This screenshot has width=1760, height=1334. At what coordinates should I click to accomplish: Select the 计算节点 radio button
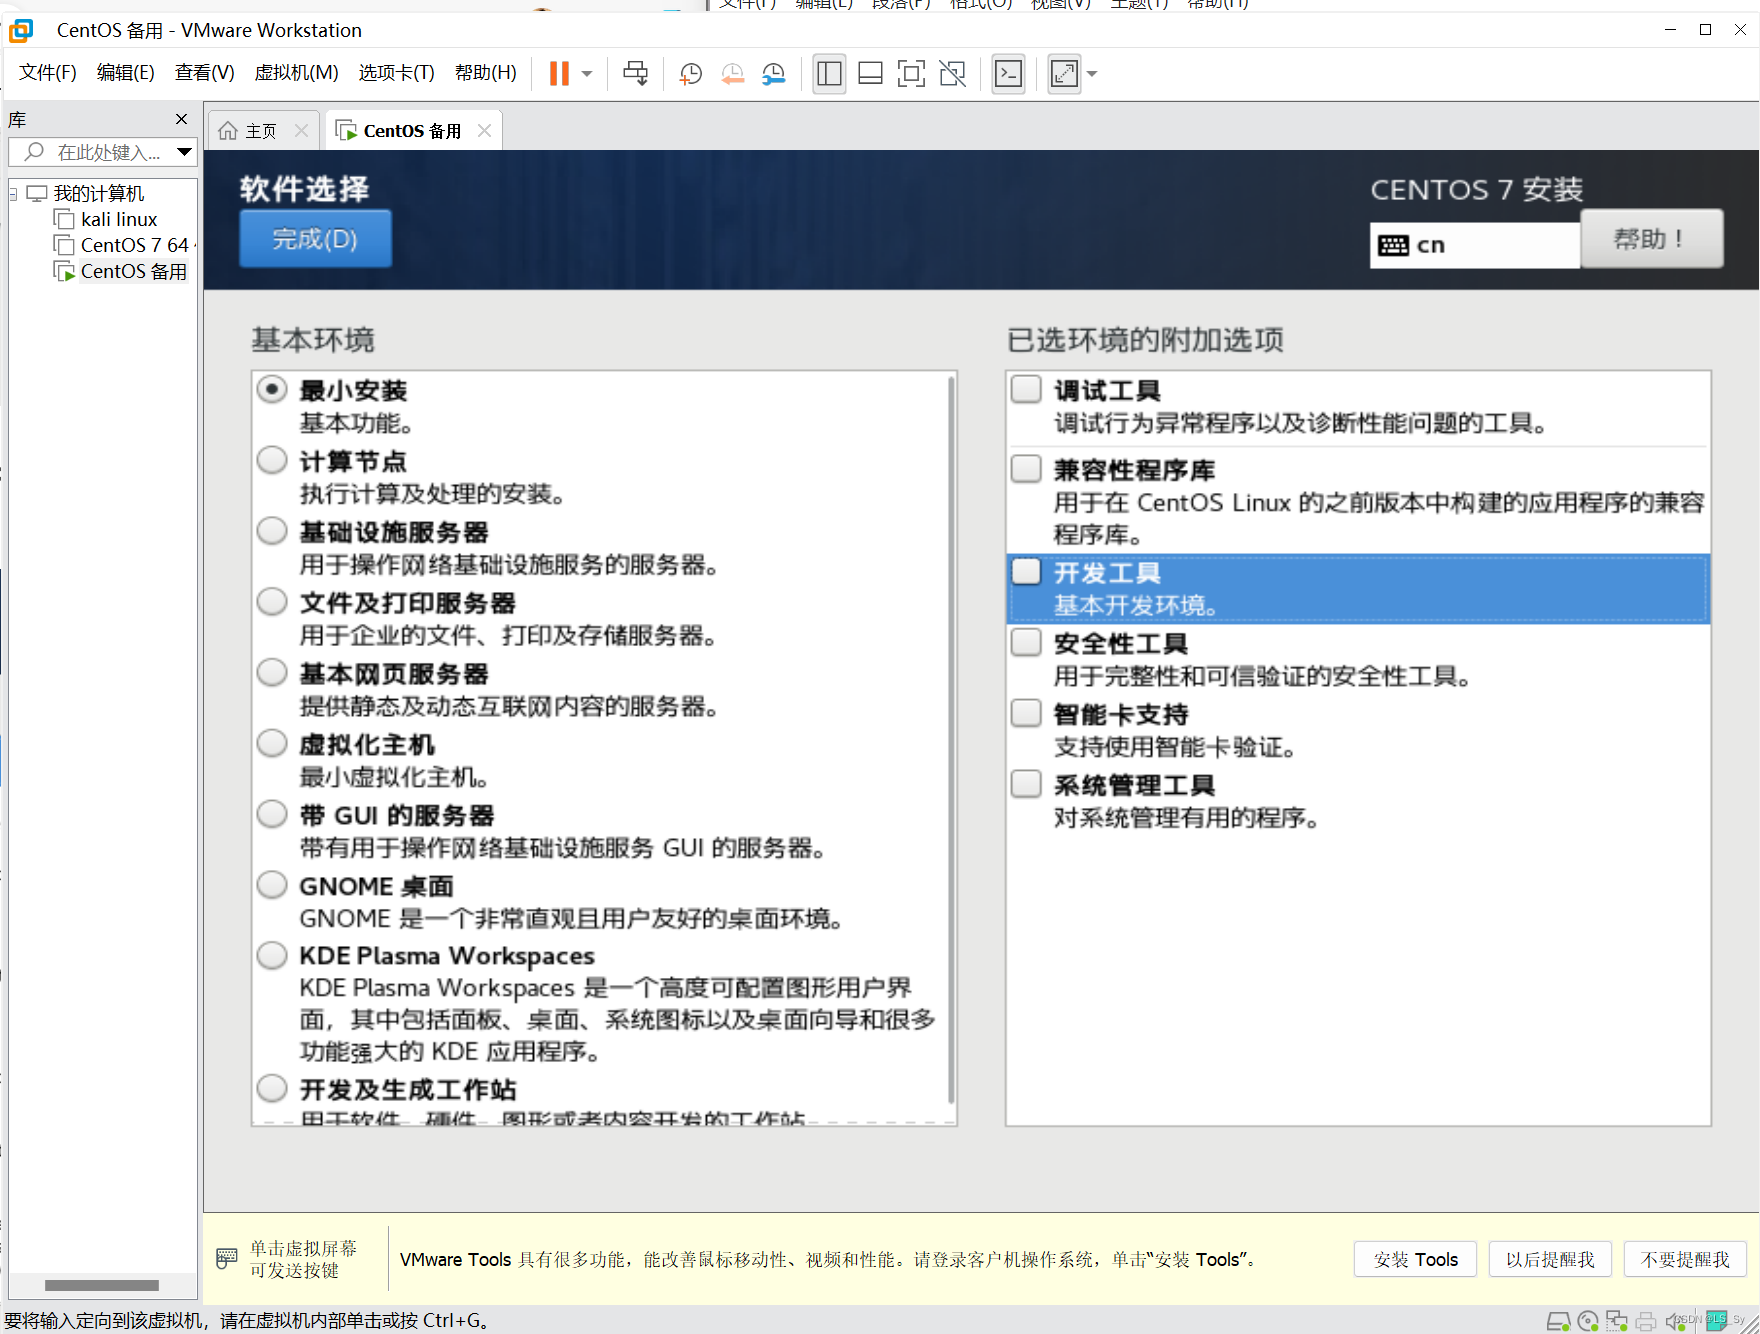point(272,460)
